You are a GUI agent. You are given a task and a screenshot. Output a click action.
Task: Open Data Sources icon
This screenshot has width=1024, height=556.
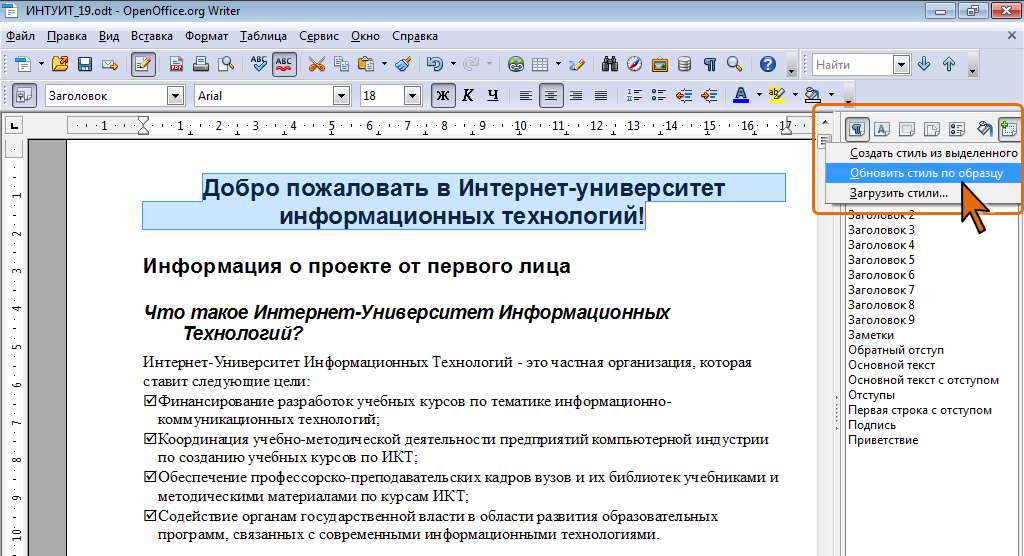[684, 64]
